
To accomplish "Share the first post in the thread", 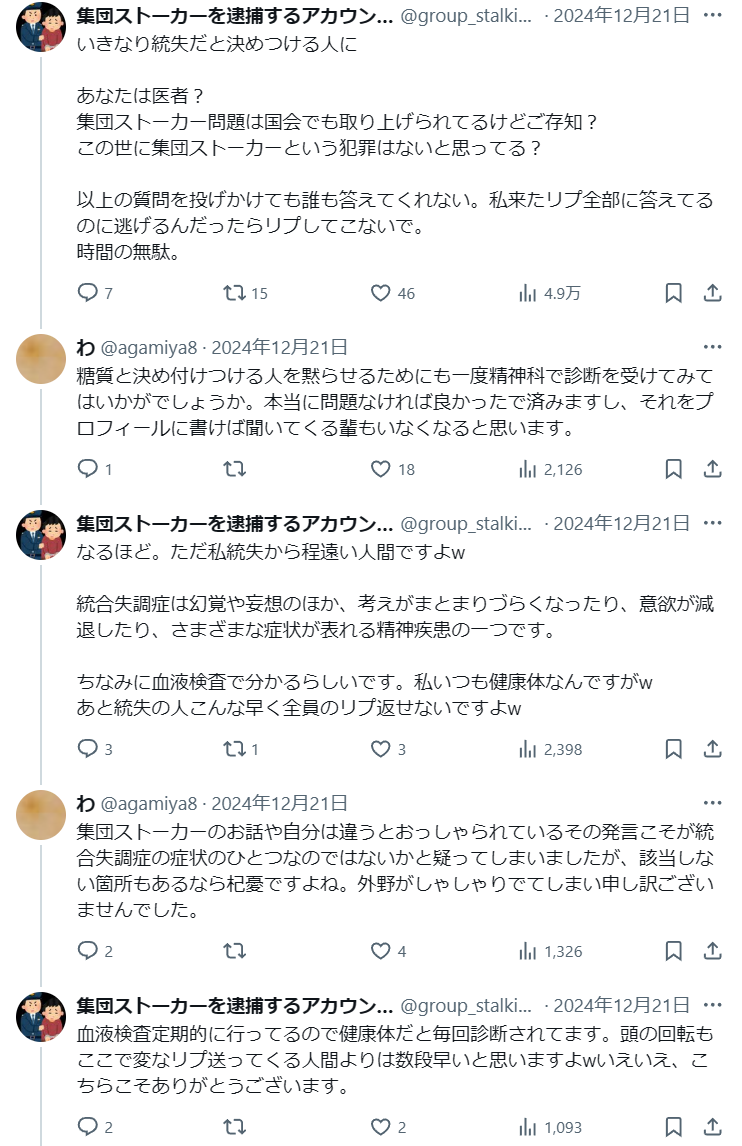I will tap(712, 293).
